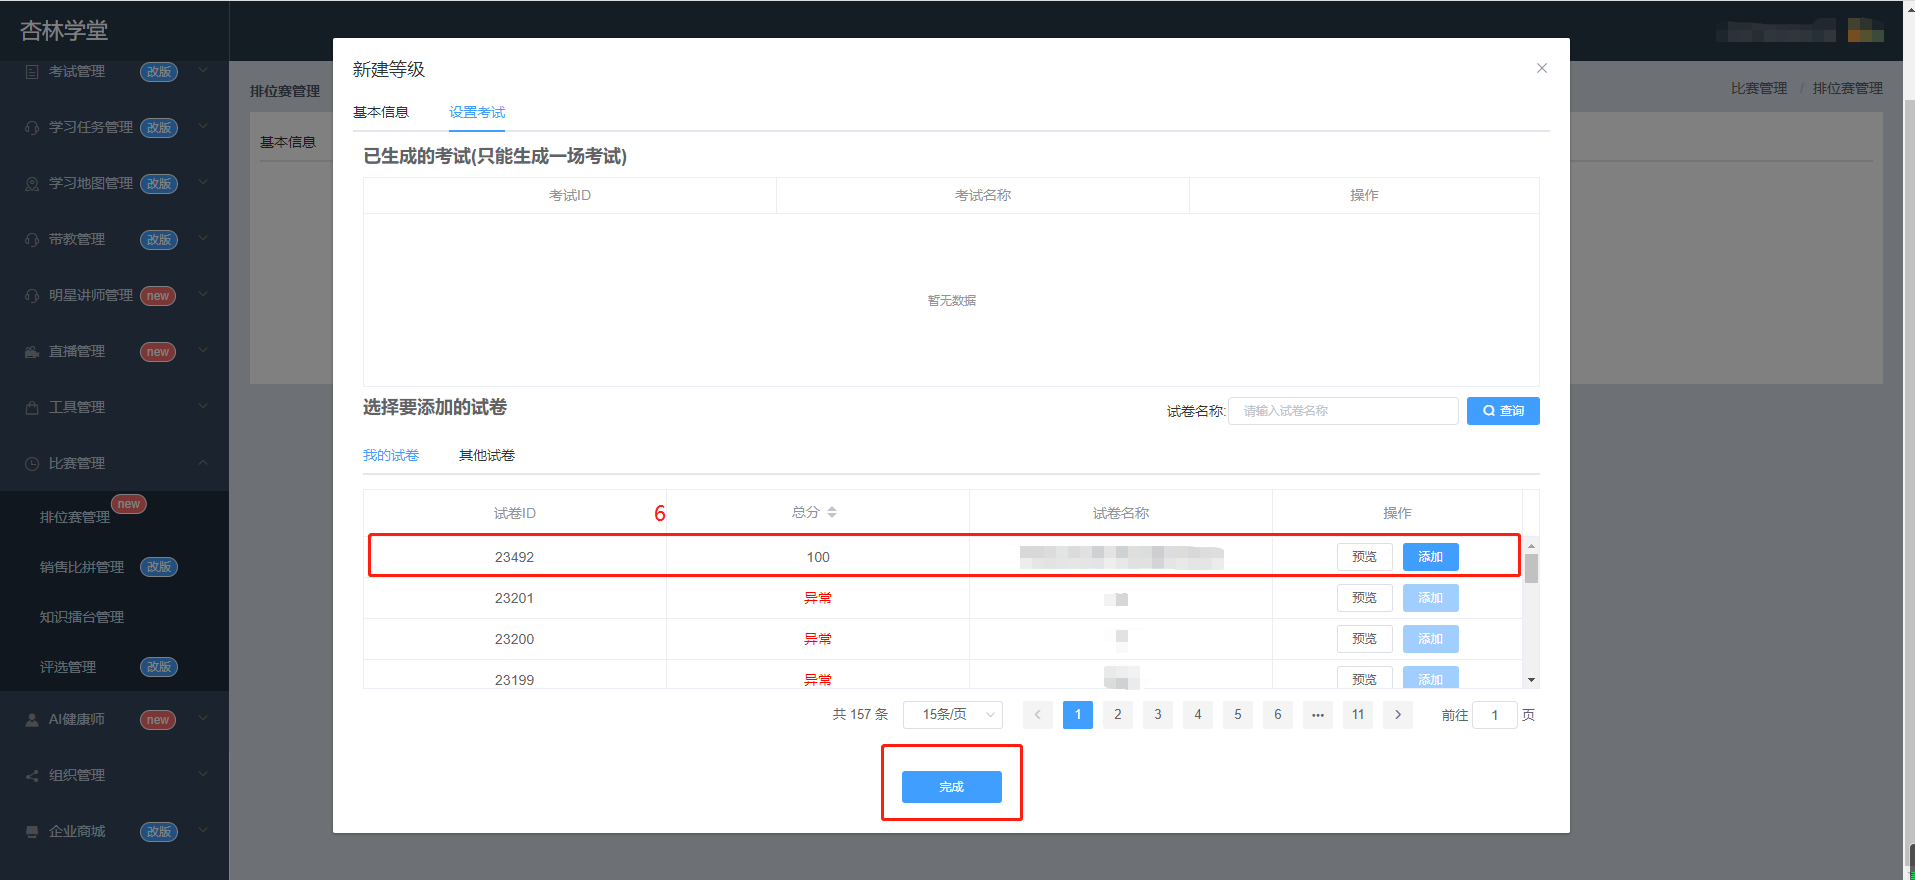Expand 考试管理 sidebar menu

[x=114, y=72]
